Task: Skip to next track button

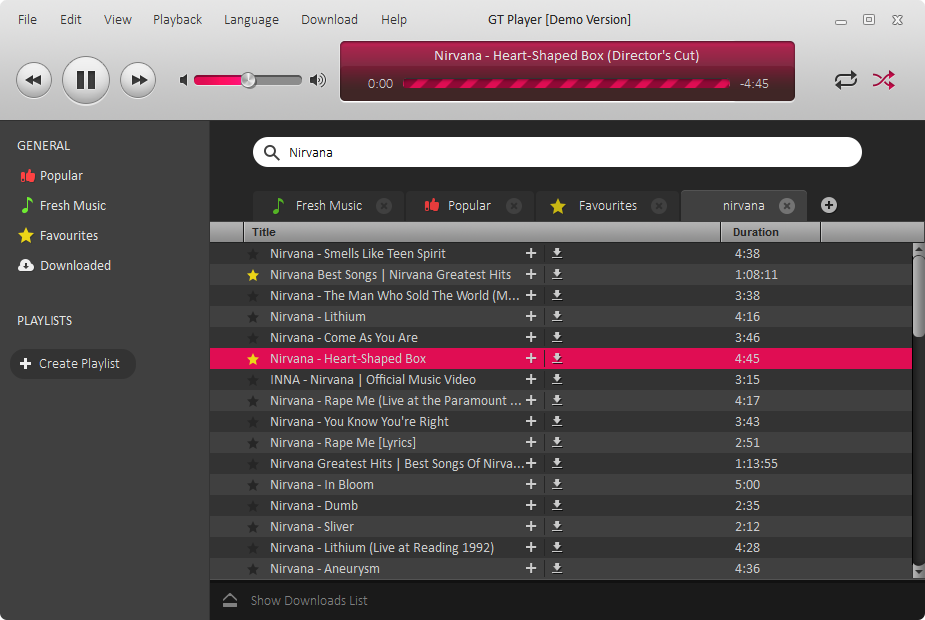Action: point(138,80)
